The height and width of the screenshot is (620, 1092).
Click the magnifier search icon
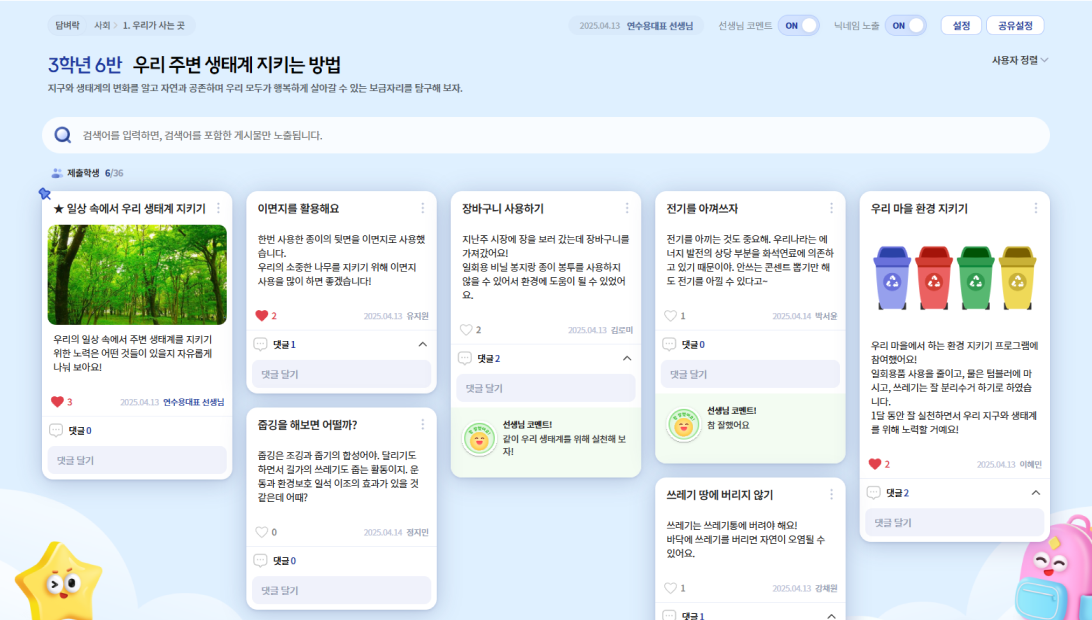point(63,135)
